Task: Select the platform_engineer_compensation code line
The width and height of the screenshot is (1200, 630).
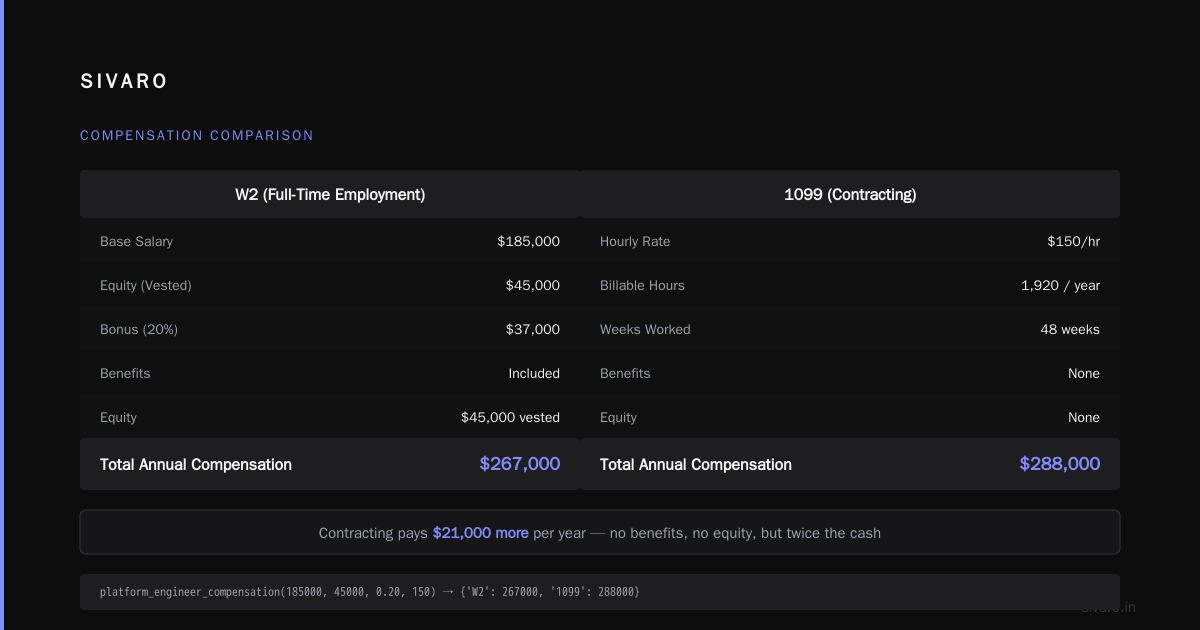Action: (x=370, y=592)
